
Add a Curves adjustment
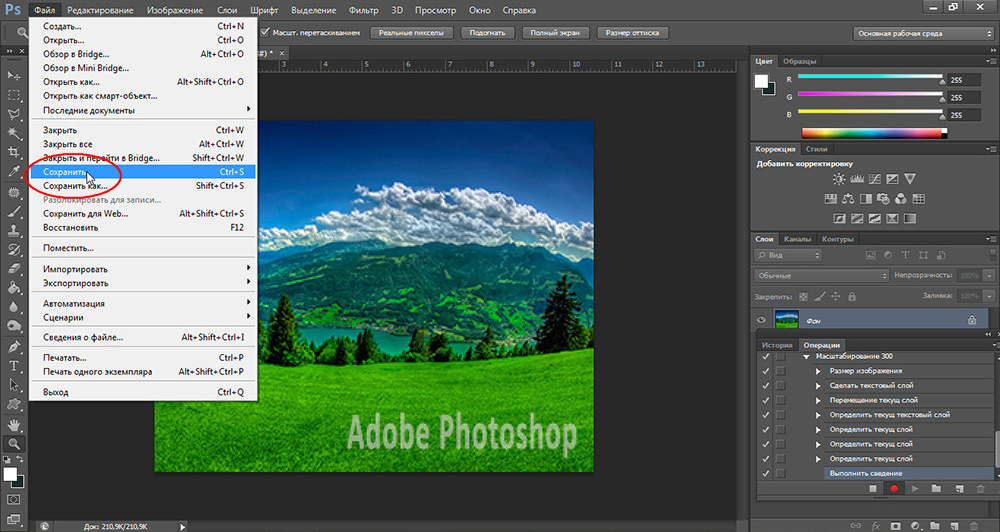pos(874,179)
